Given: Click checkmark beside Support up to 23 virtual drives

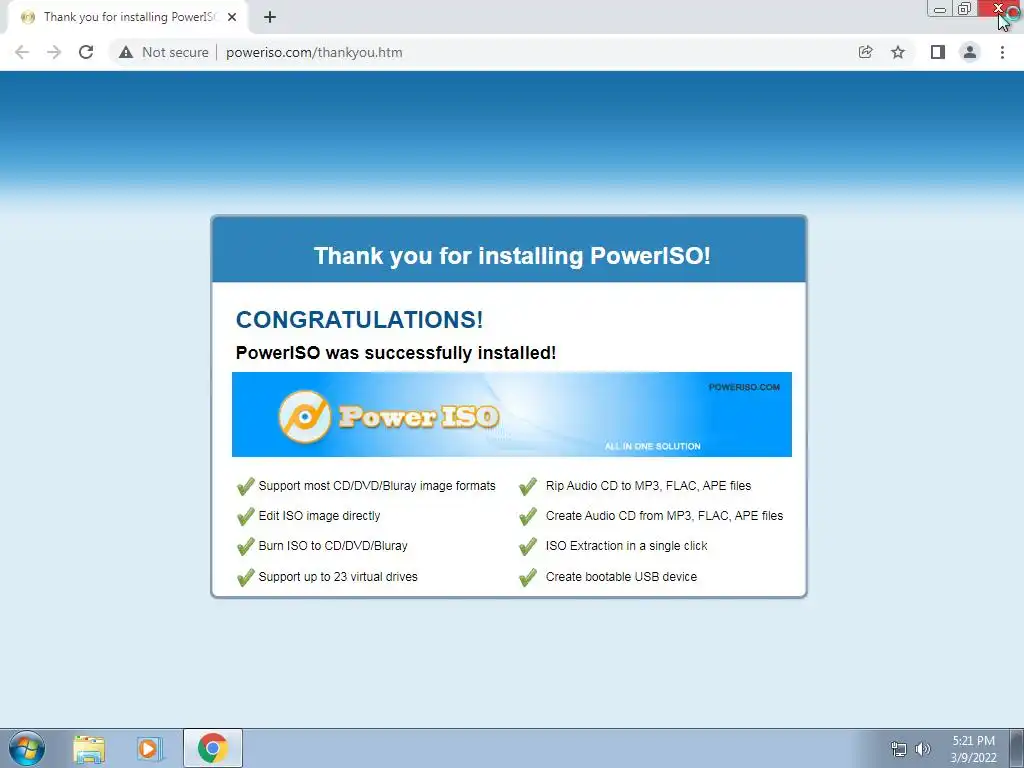Looking at the screenshot, I should pos(246,577).
